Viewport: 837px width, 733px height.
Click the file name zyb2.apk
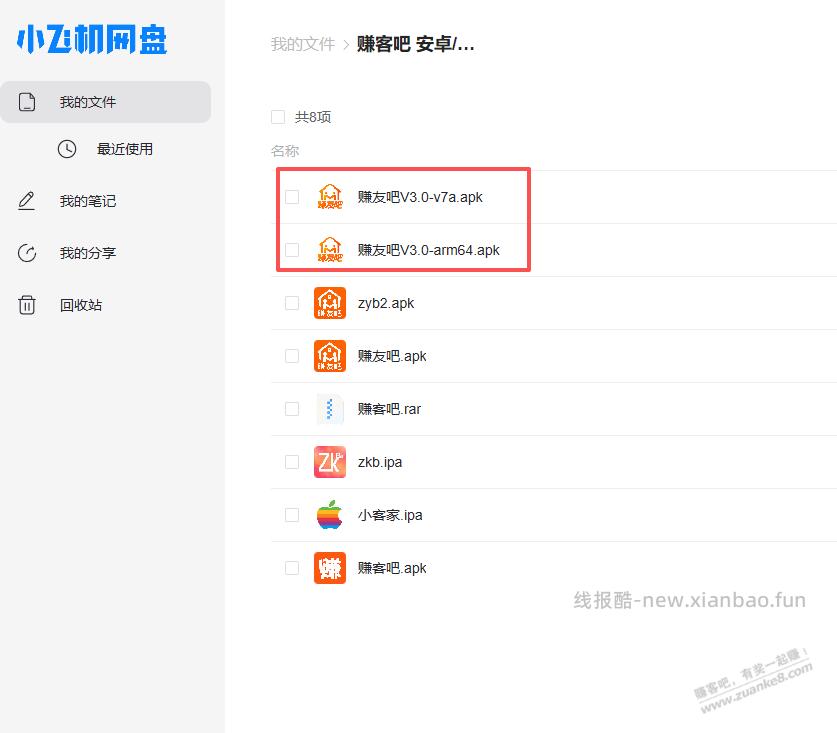click(x=386, y=303)
